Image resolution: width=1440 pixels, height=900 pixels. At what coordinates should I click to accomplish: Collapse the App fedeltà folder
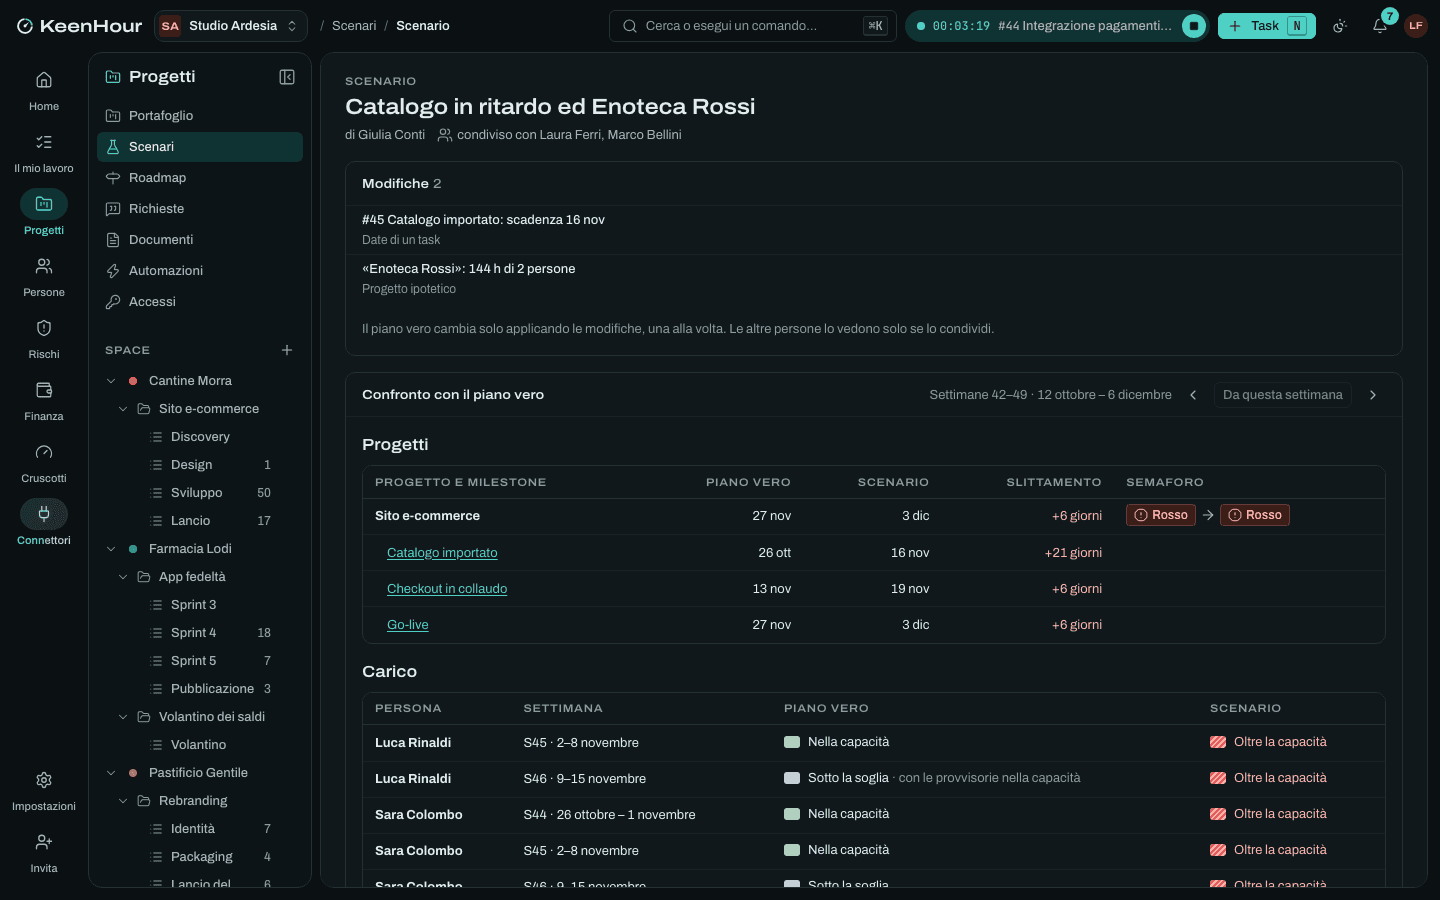pos(124,577)
